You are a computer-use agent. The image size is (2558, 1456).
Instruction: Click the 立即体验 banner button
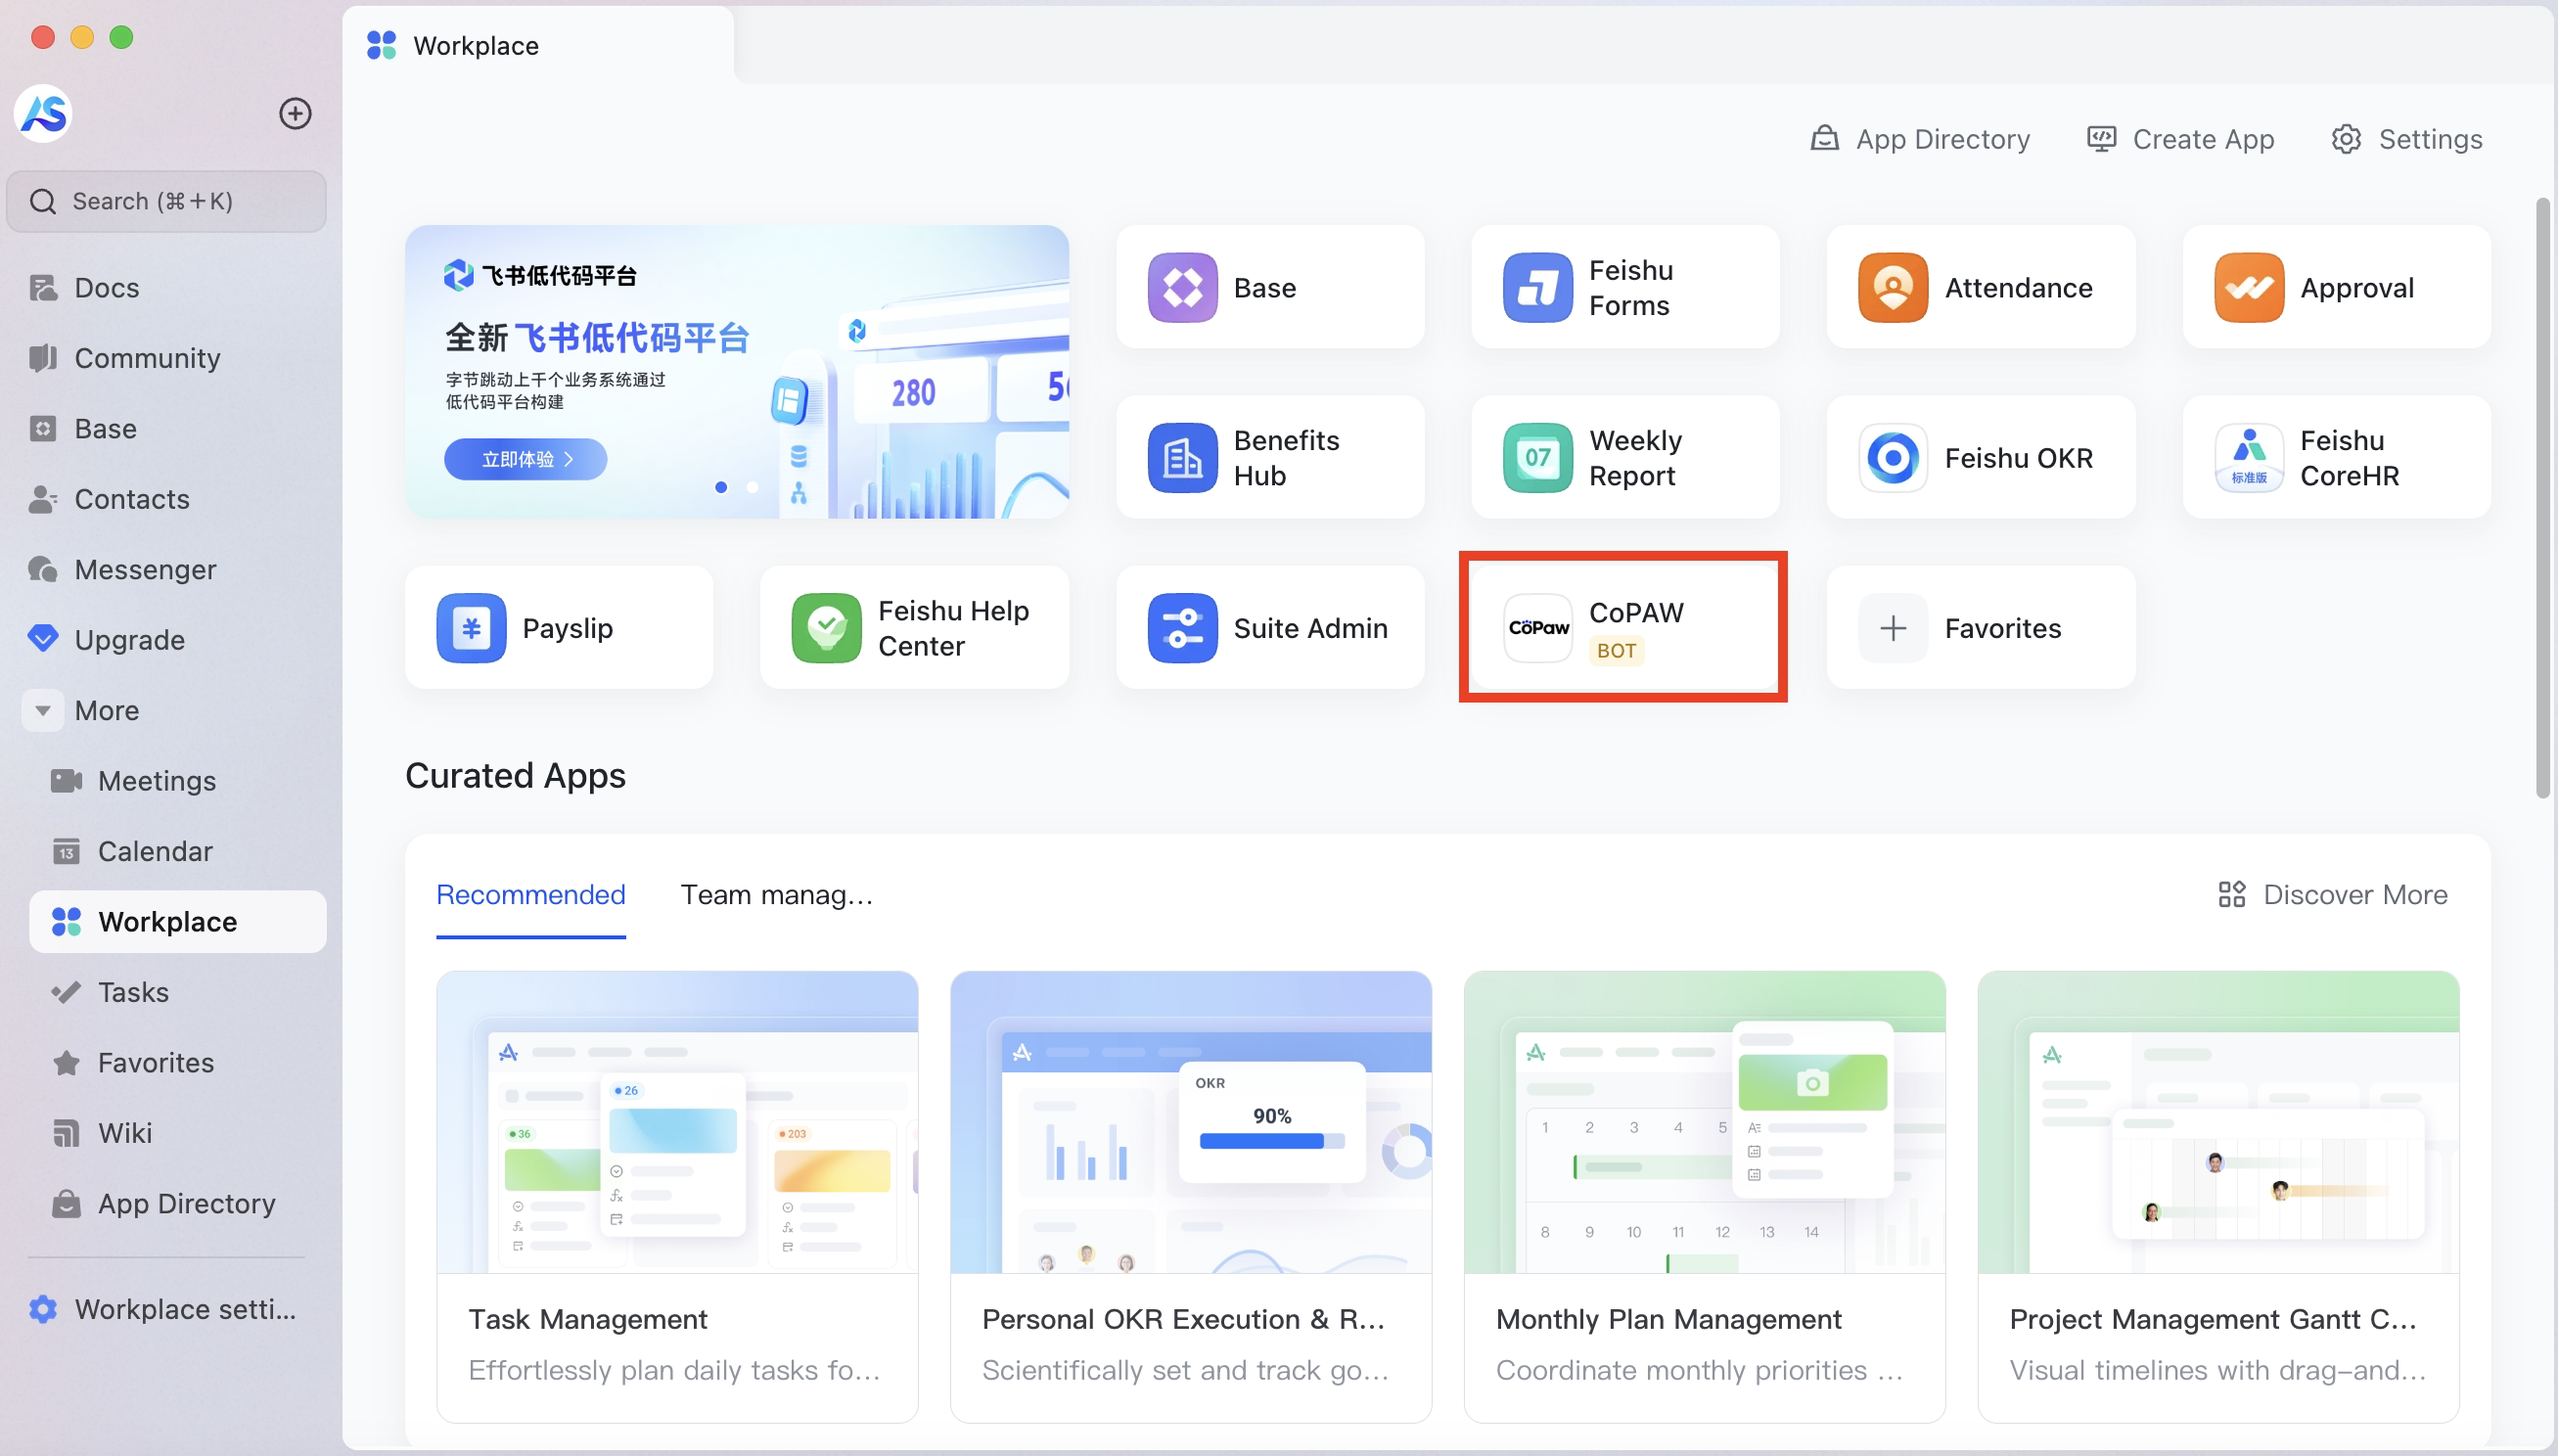point(525,459)
